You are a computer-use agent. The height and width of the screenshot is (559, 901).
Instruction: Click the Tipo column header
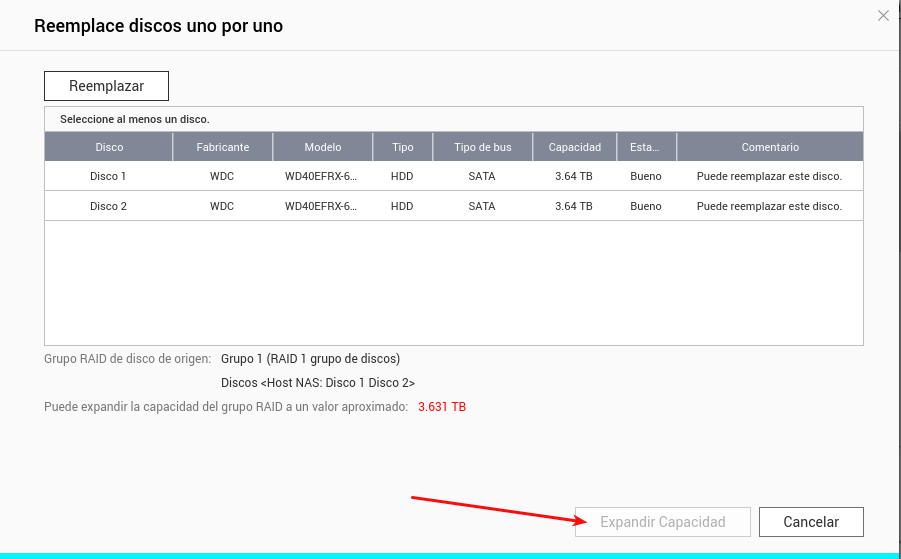pyautogui.click(x=402, y=147)
